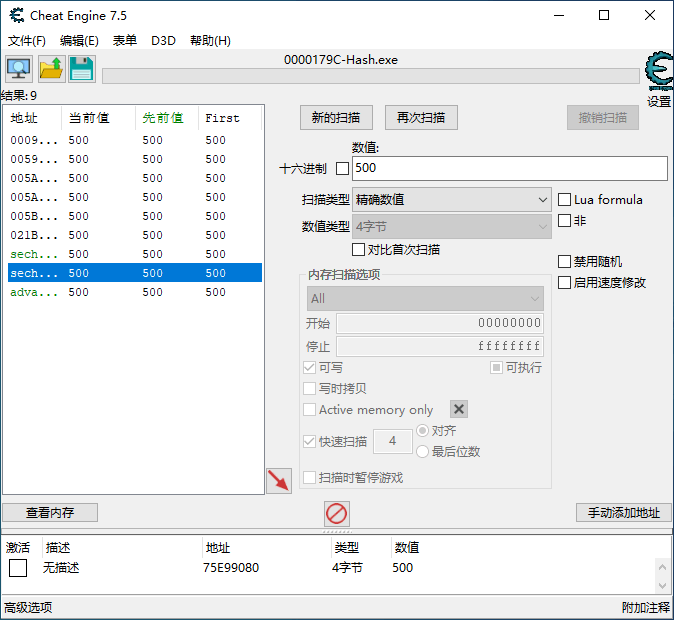Click the scan progress bar
The height and width of the screenshot is (620, 674).
click(x=371, y=76)
